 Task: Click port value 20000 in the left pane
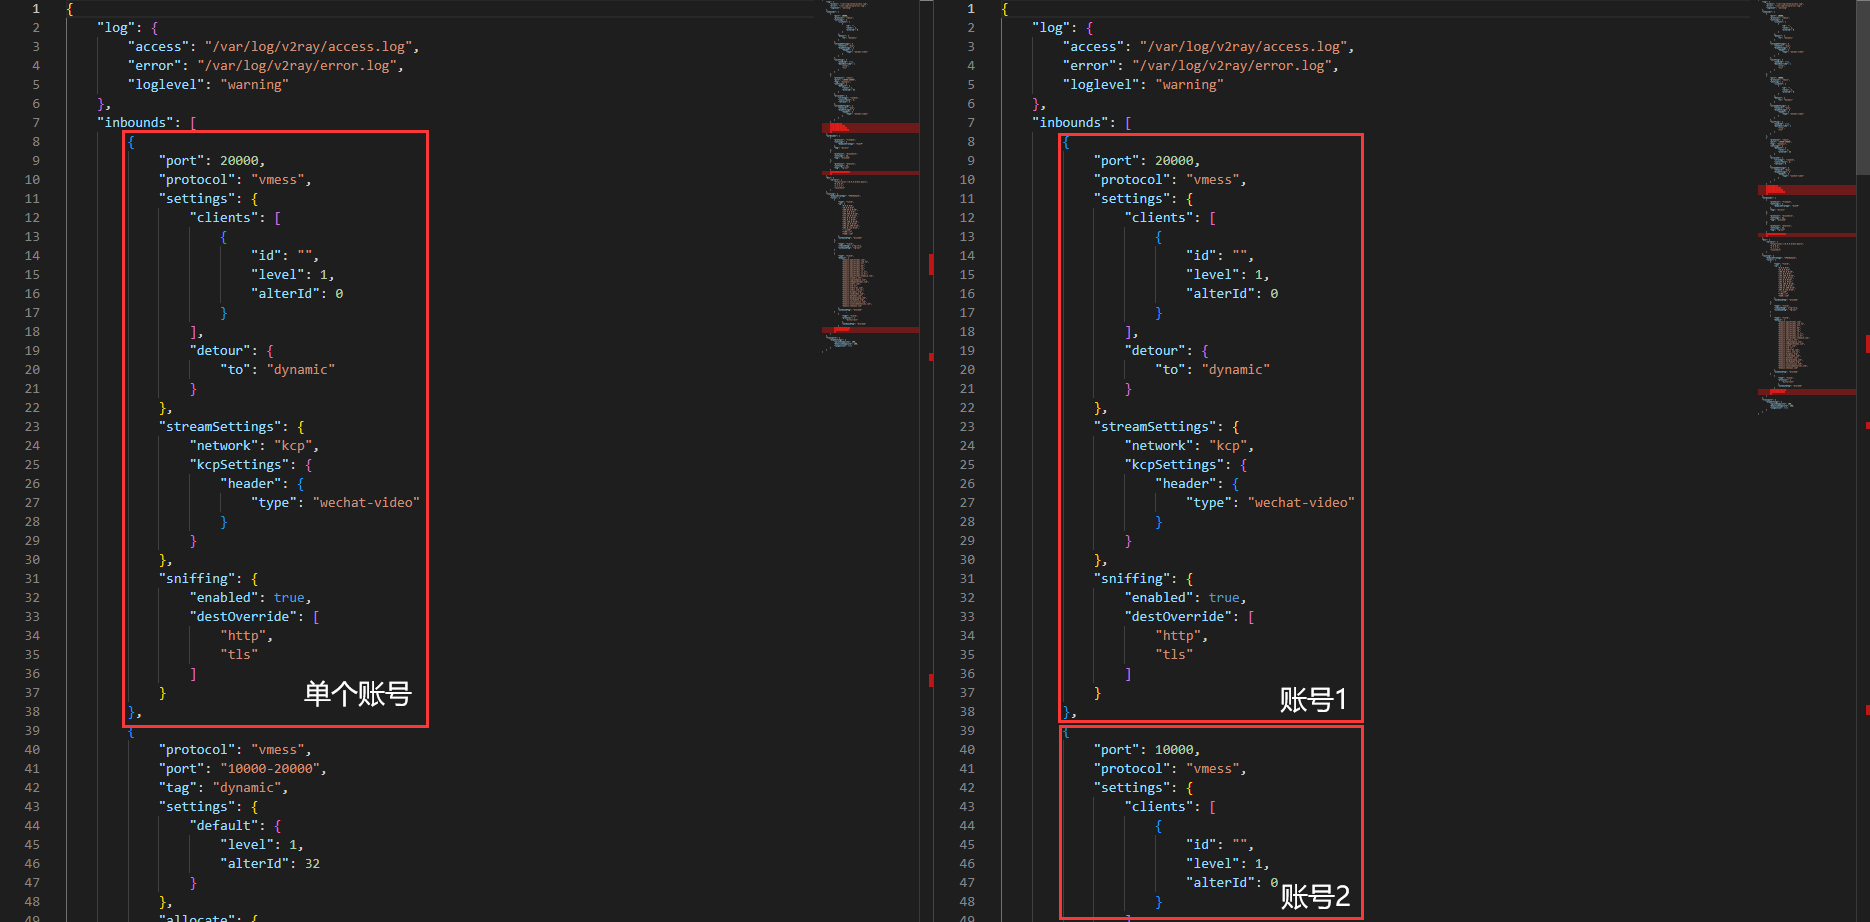239,161
